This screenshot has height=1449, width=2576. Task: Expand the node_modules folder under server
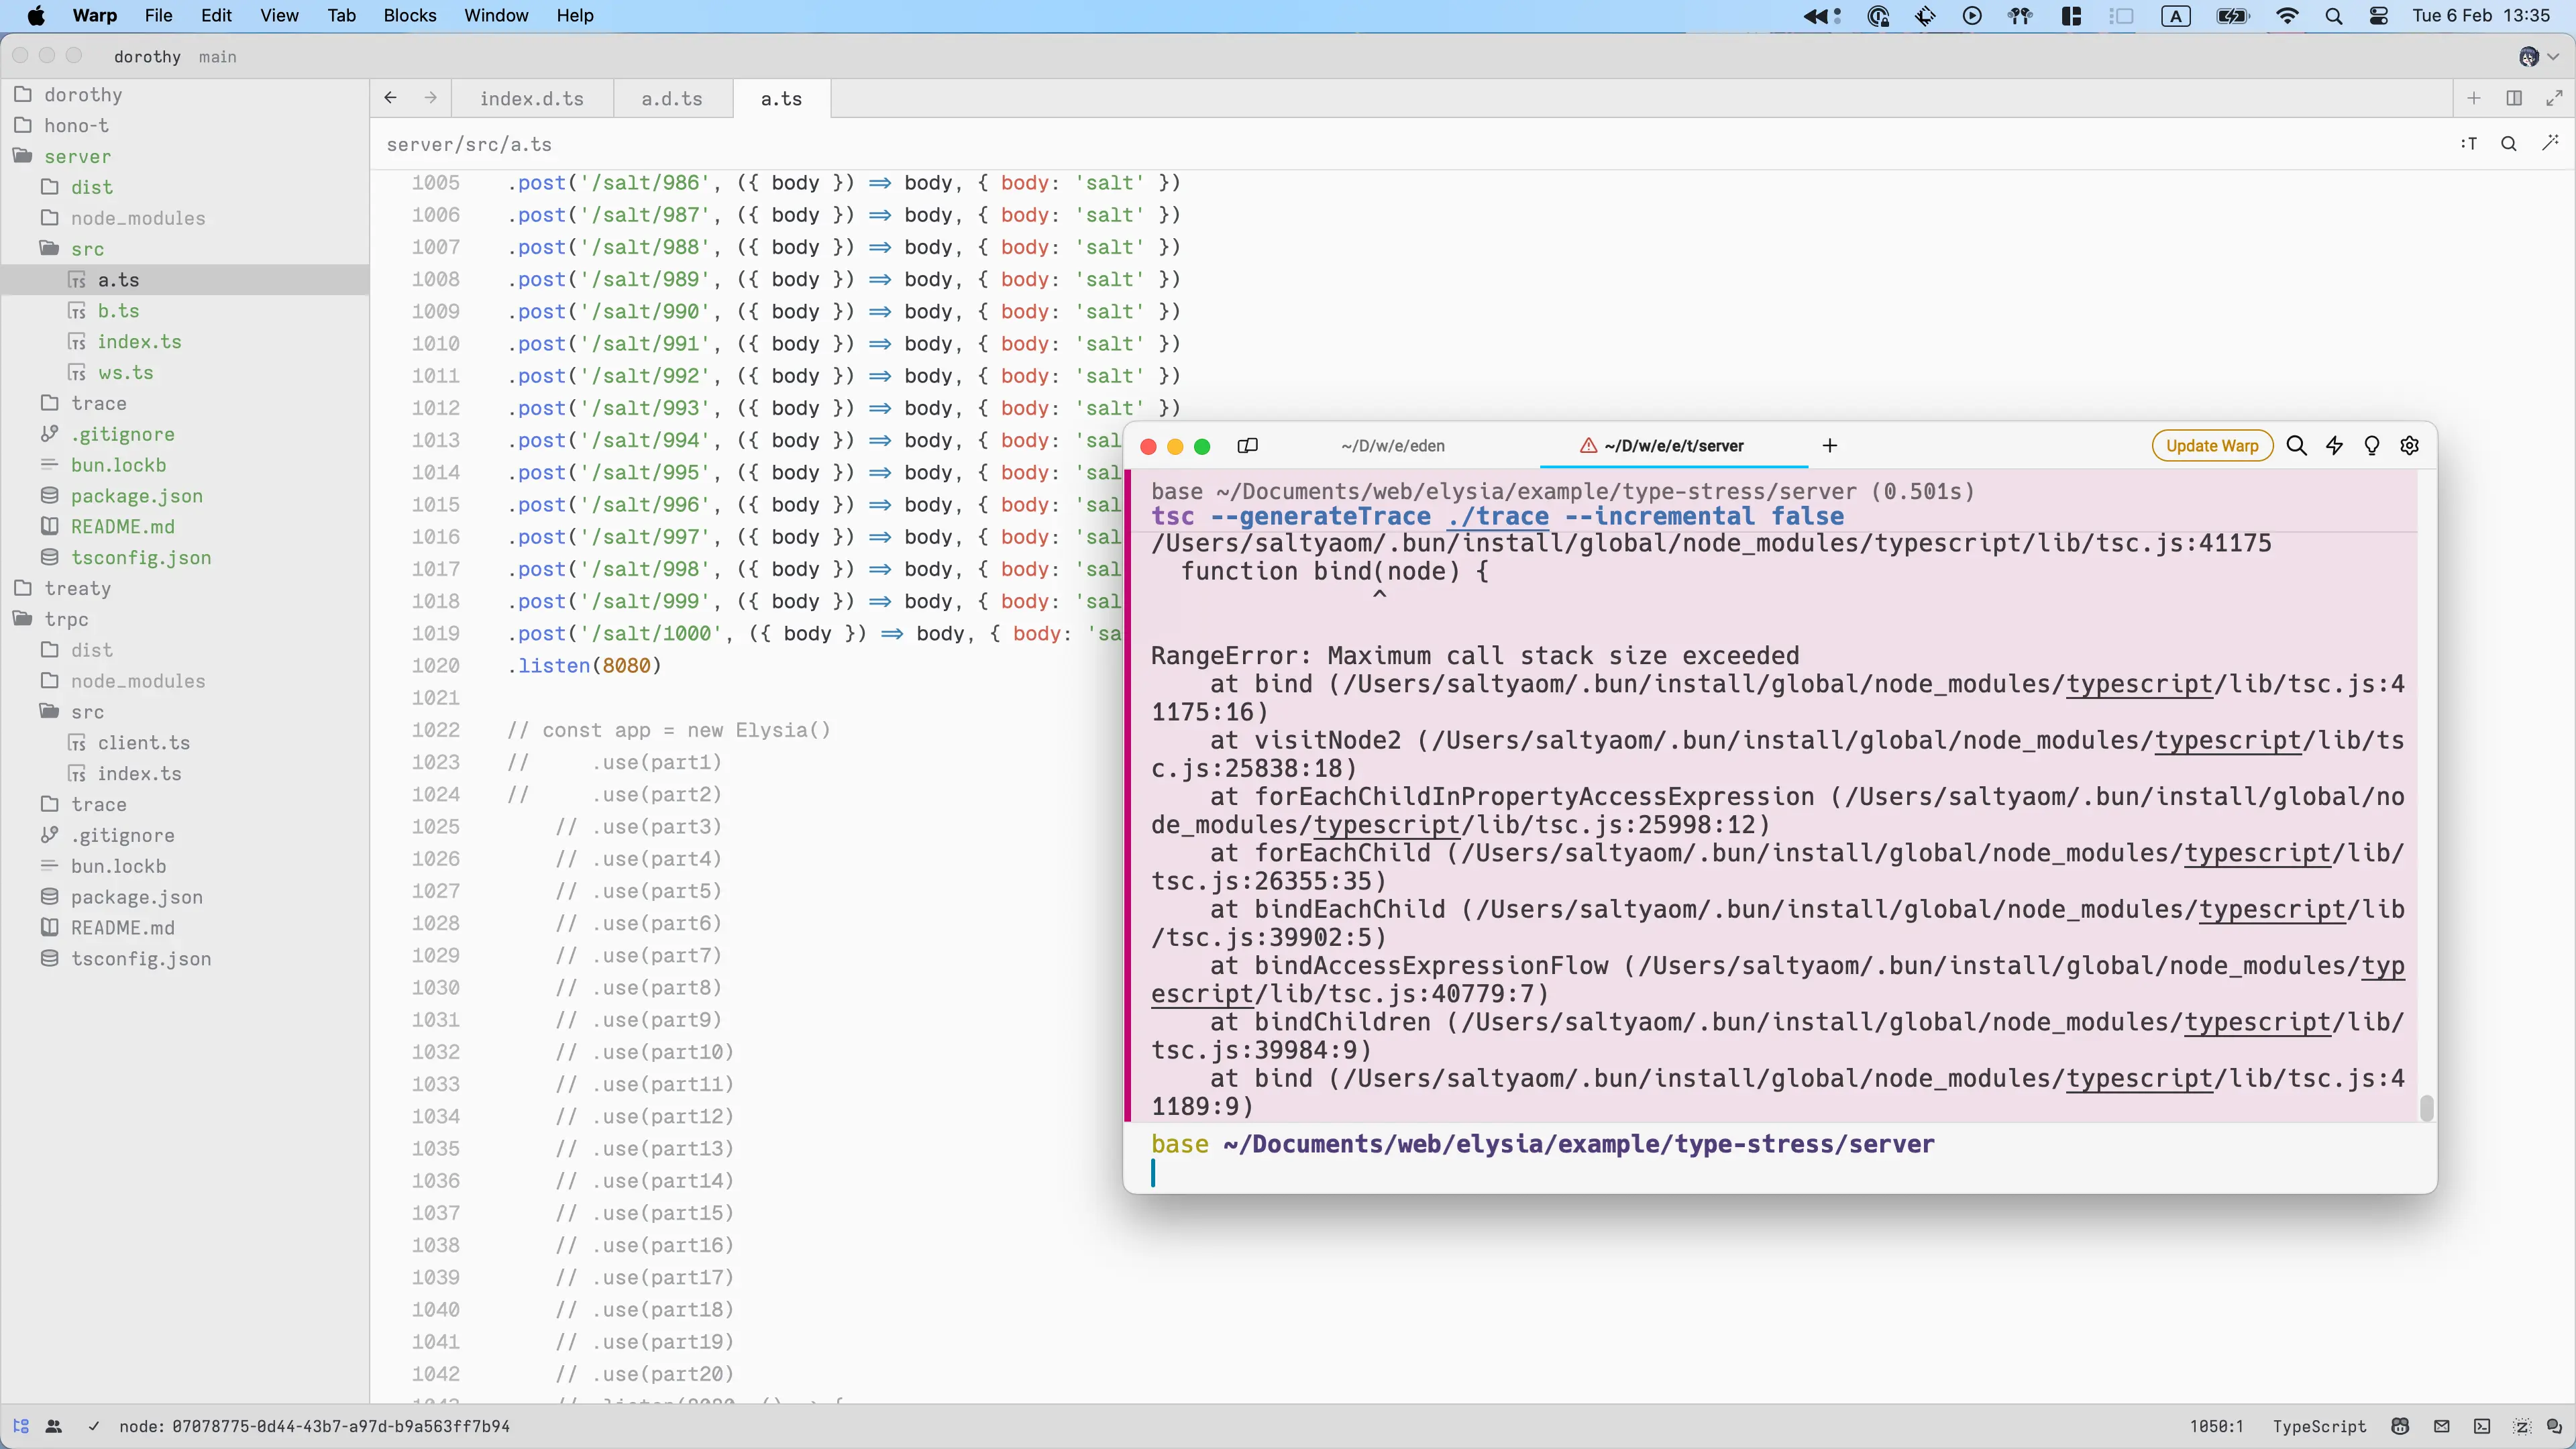pos(138,217)
